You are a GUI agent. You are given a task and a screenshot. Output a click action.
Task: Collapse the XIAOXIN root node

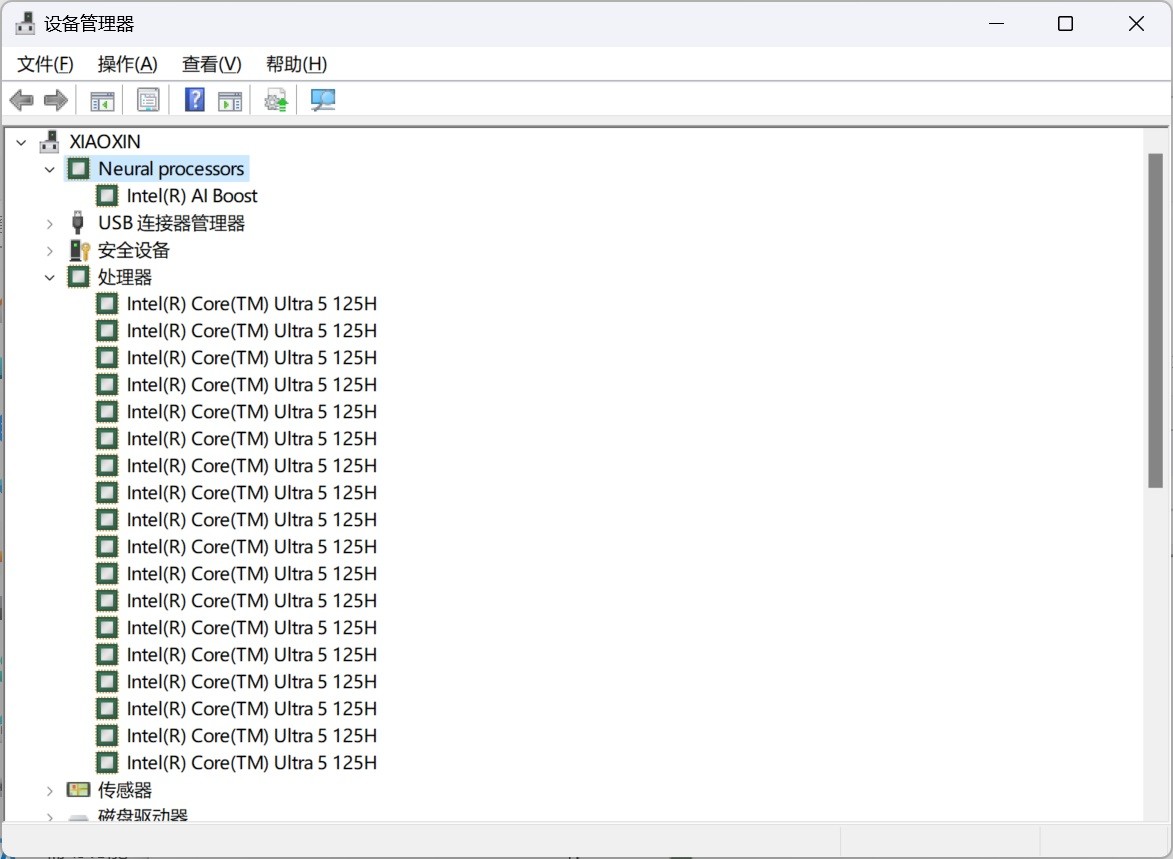pyautogui.click(x=22, y=141)
